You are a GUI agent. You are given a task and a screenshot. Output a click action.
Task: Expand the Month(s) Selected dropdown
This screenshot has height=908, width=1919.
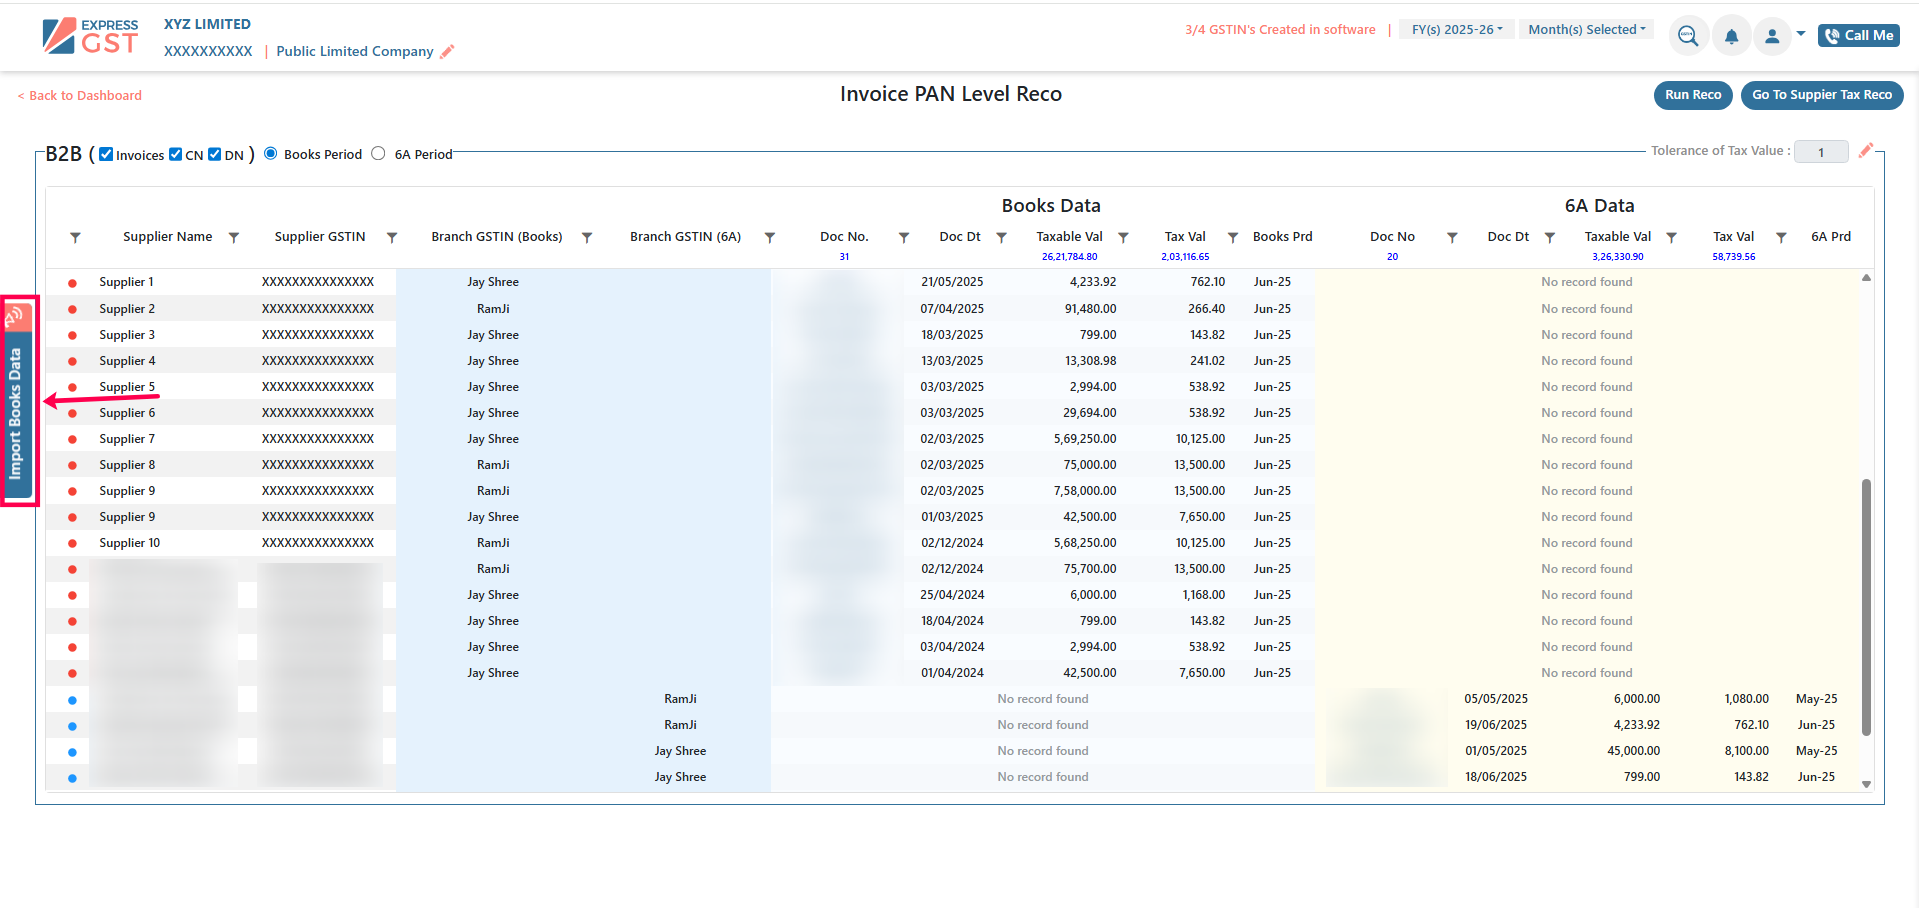point(1586,30)
